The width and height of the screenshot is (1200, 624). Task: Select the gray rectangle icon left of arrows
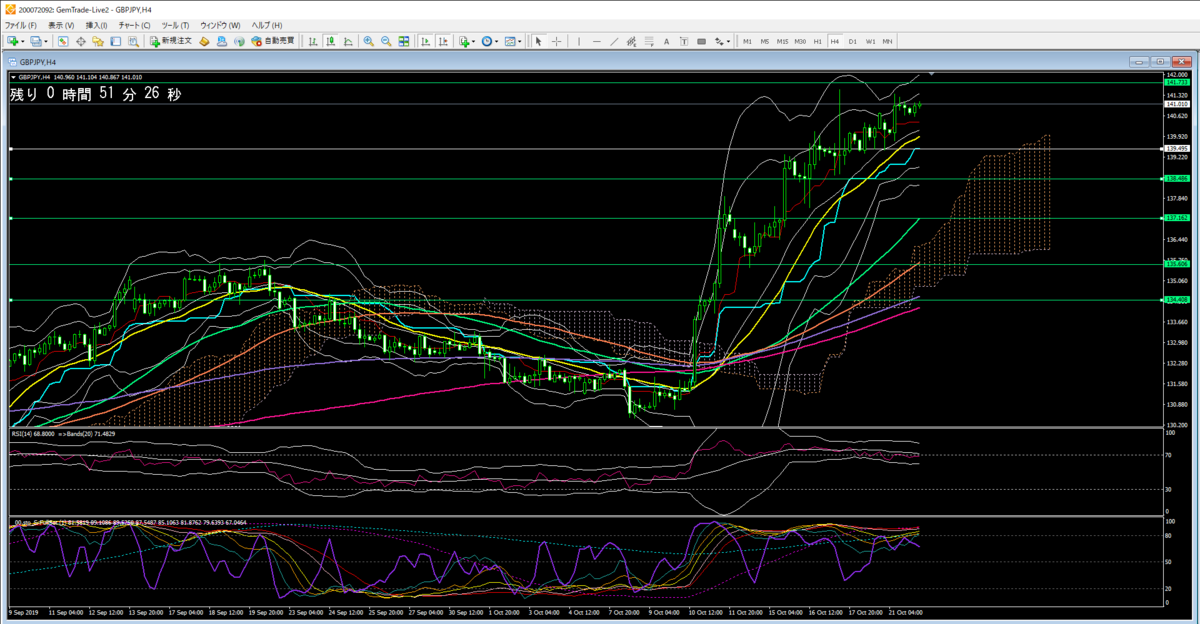pos(701,41)
